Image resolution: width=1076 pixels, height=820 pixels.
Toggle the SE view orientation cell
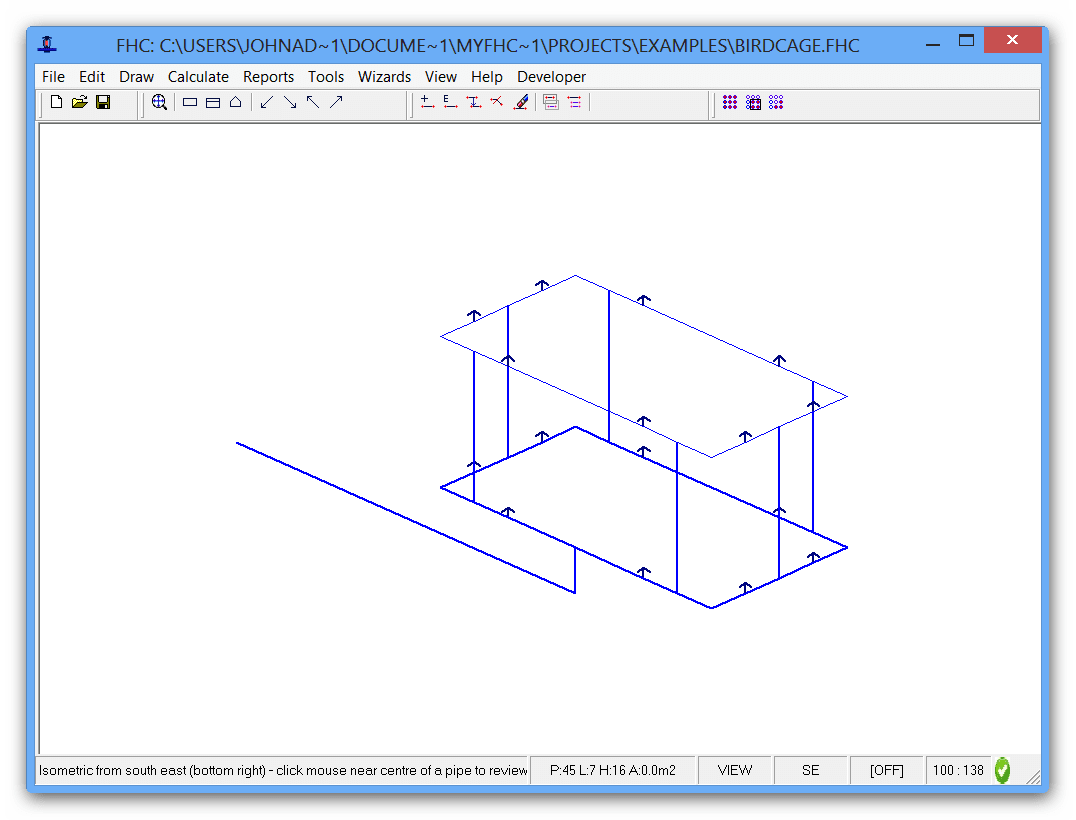pos(810,770)
